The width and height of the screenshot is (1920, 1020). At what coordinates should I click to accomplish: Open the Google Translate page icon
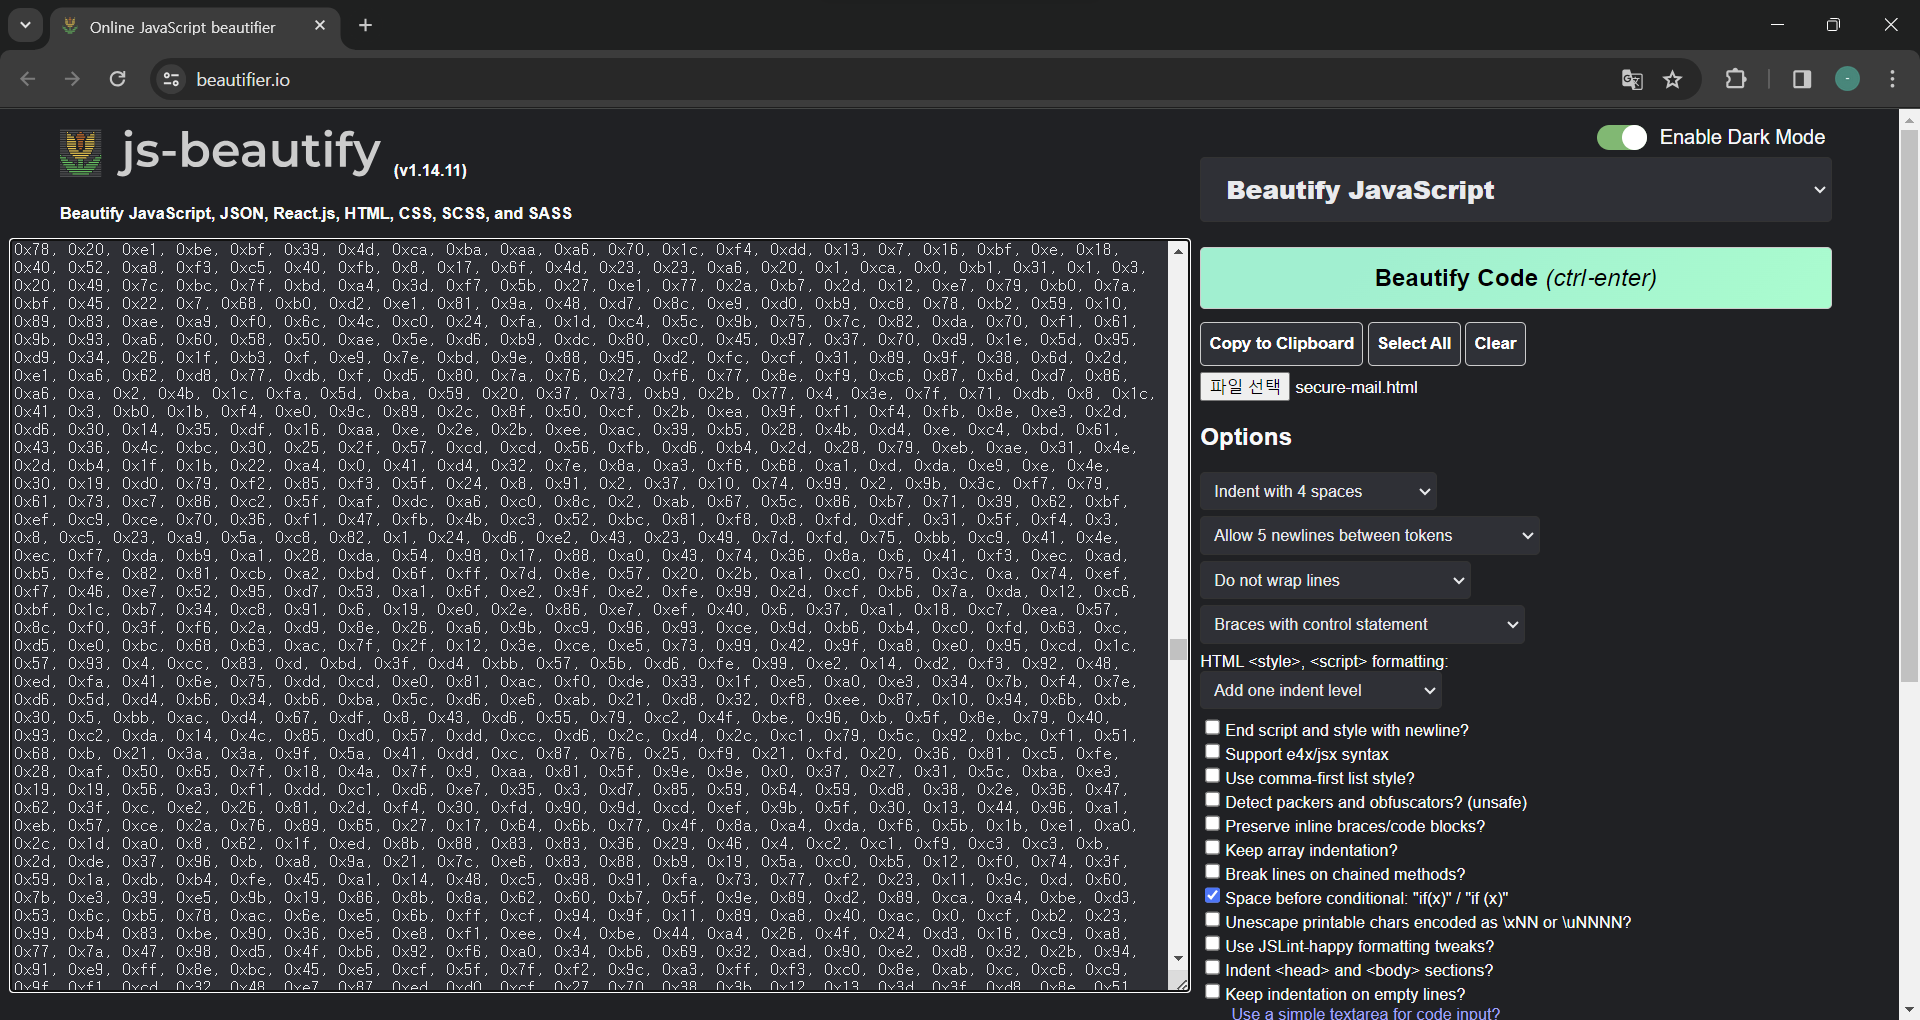pos(1632,79)
